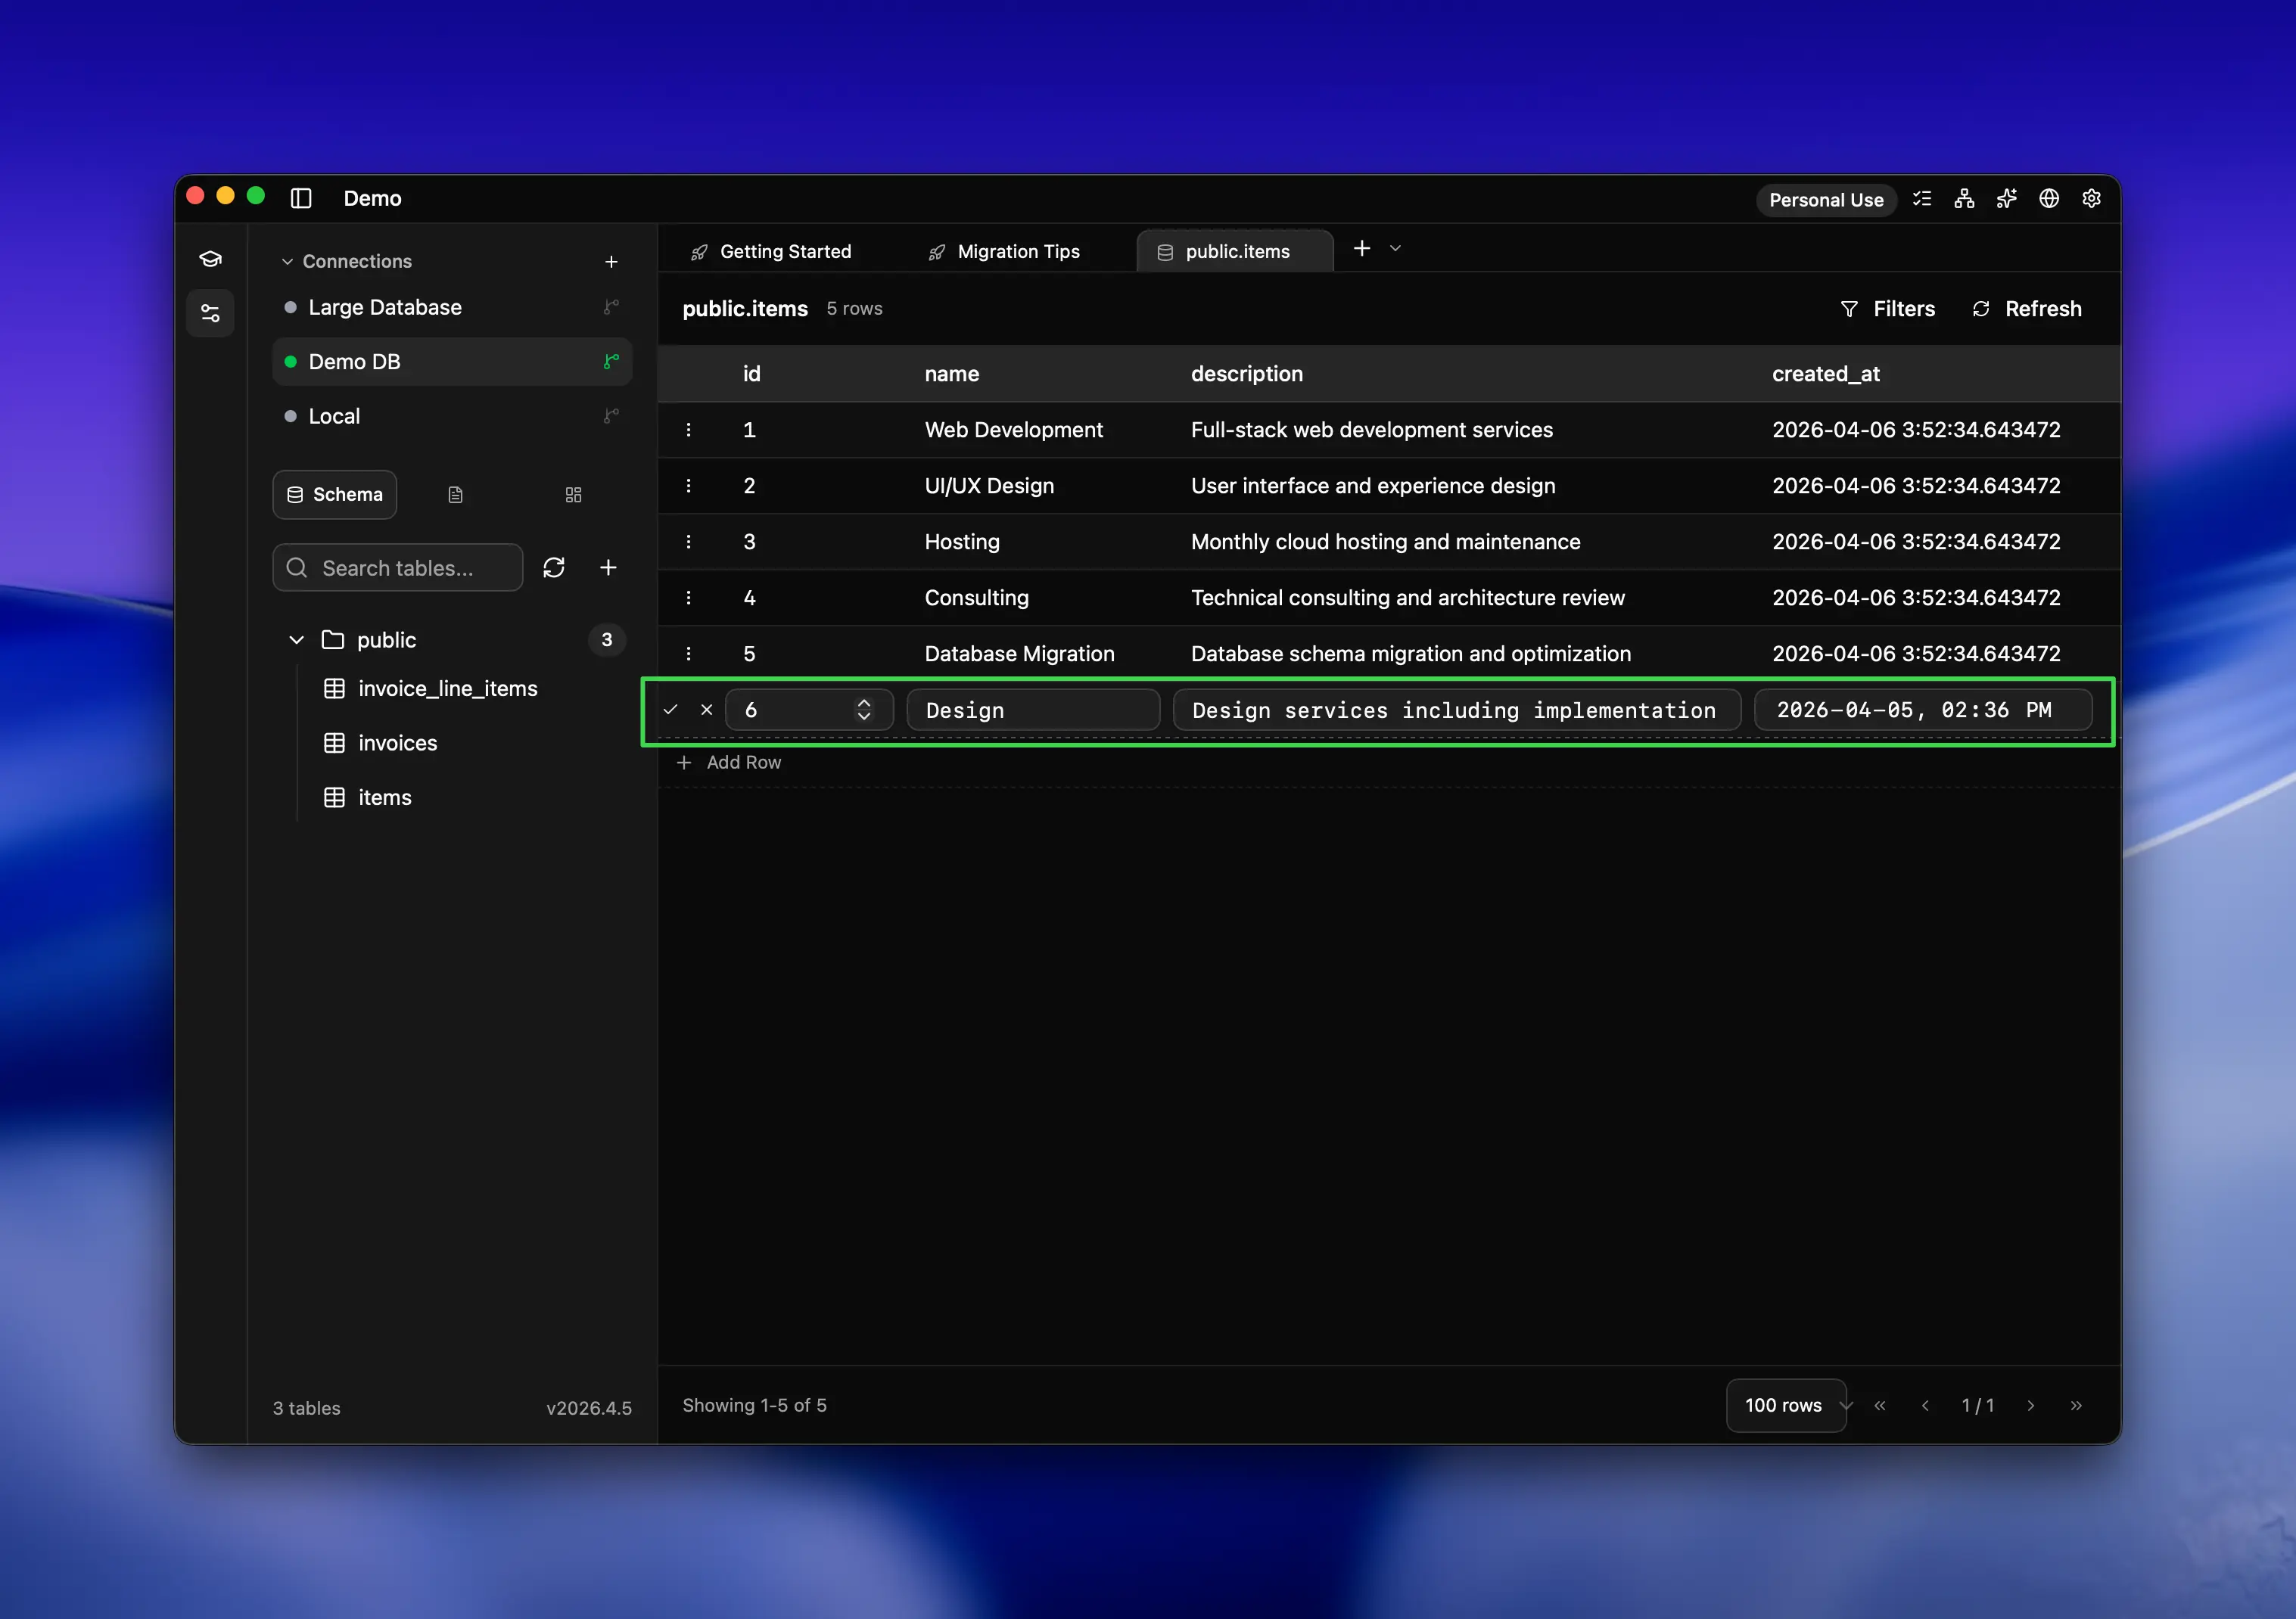This screenshot has width=2296, height=1619.
Task: Open settings gear icon
Action: click(2091, 199)
